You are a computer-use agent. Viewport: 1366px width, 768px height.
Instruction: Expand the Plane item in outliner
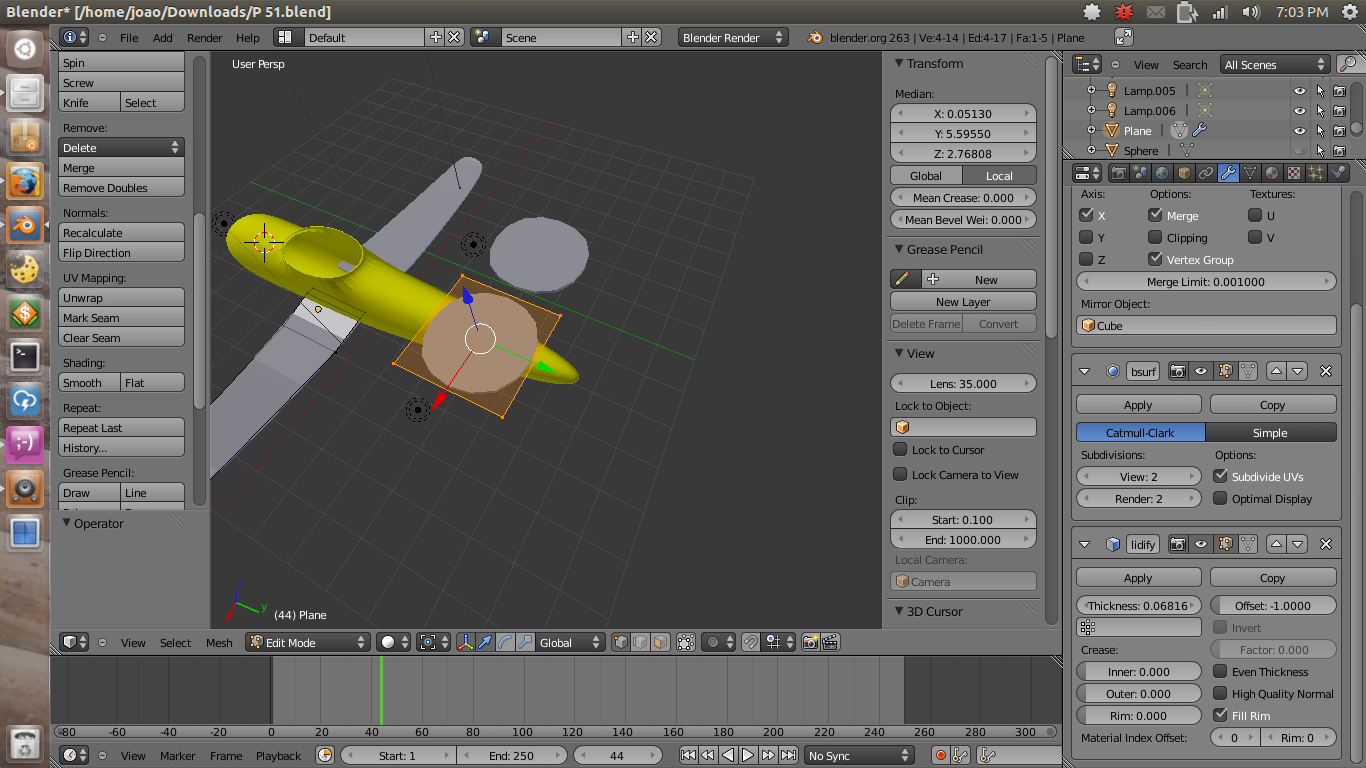(1092, 131)
